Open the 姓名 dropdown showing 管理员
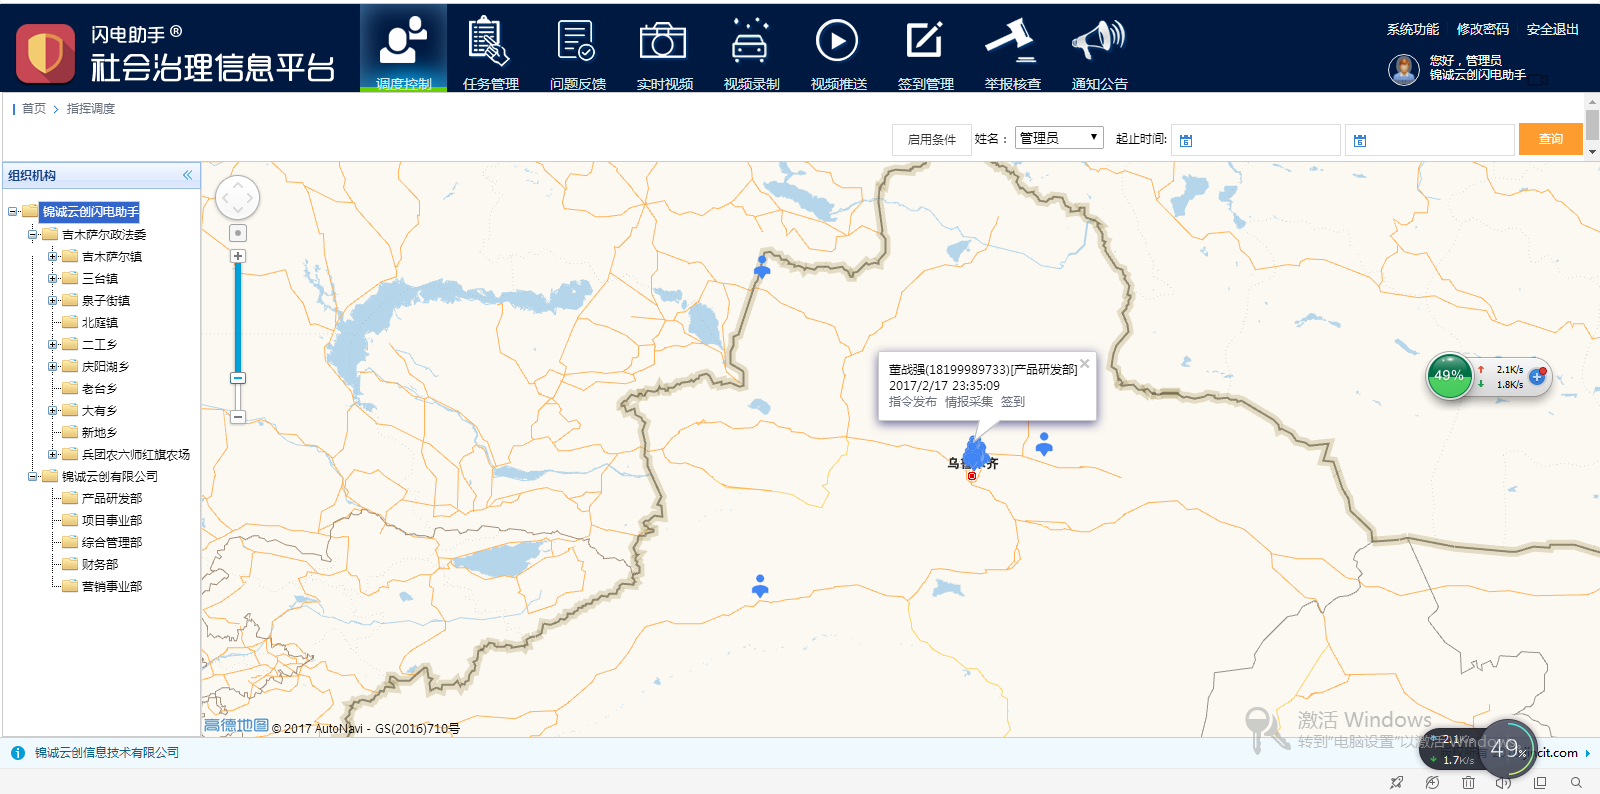1600x794 pixels. click(x=1059, y=138)
